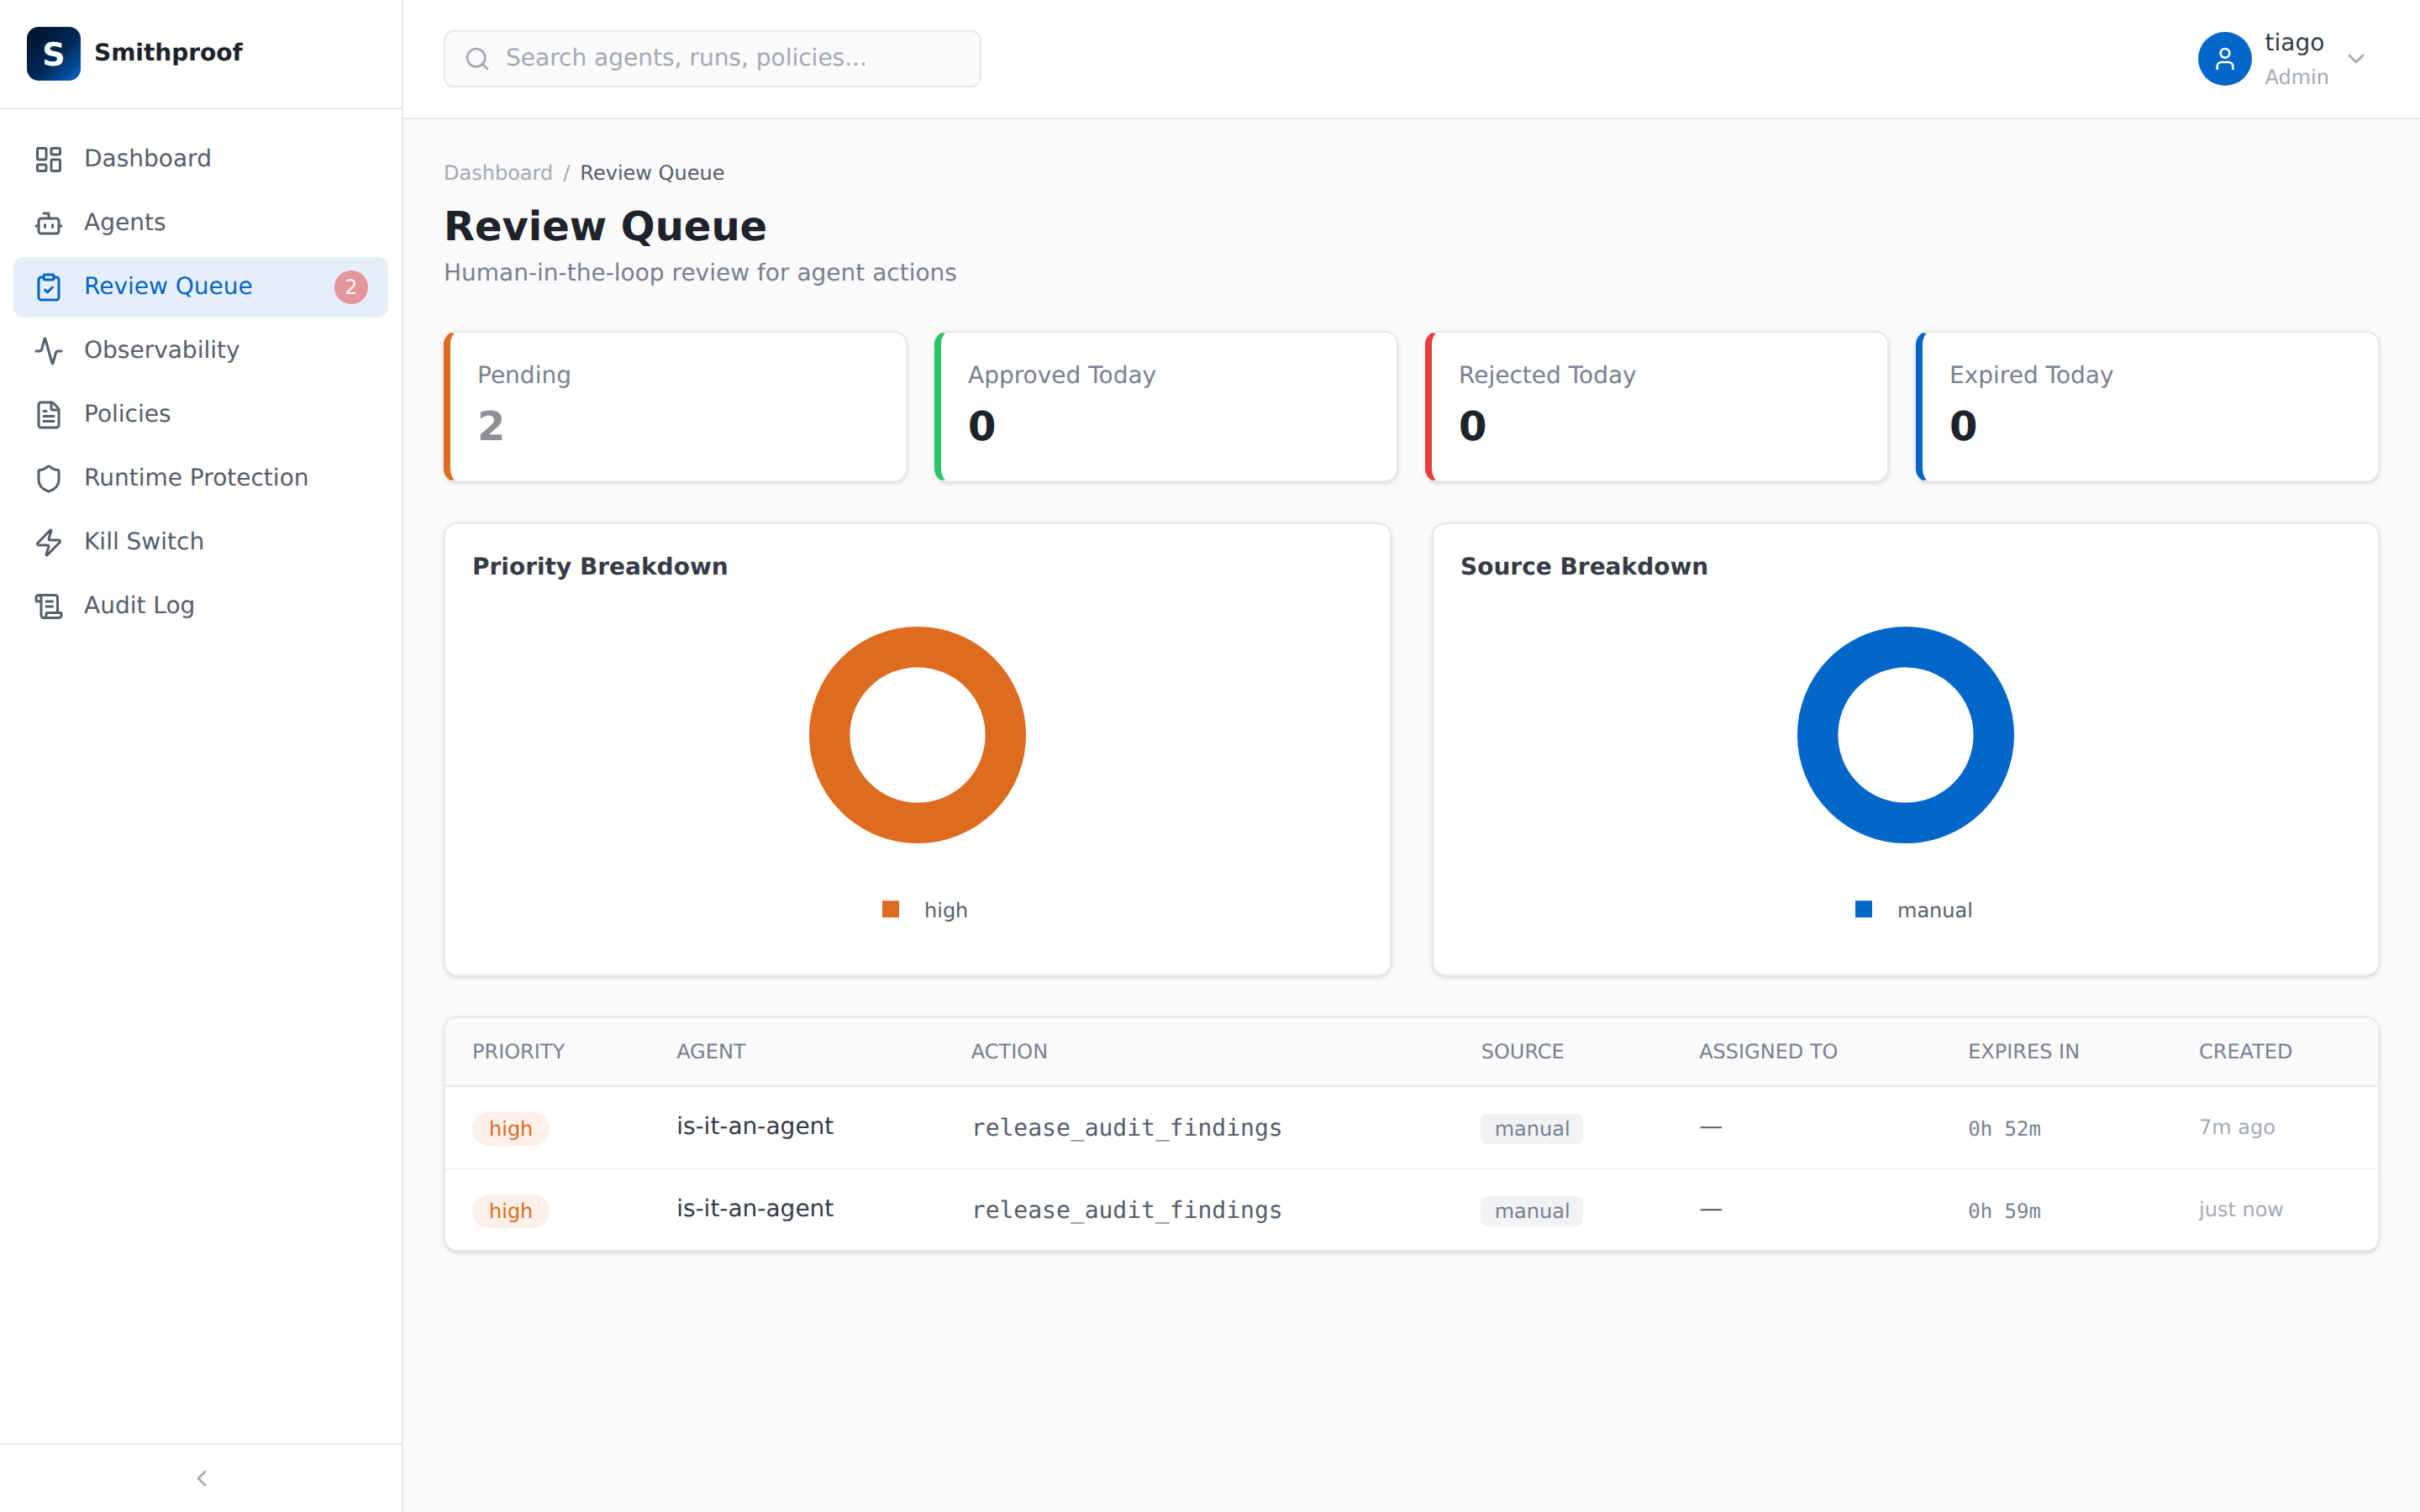Screen dimensions: 2420x1512
Task: Click the manual tag in the 0h 59m row
Action: pyautogui.click(x=1531, y=1211)
